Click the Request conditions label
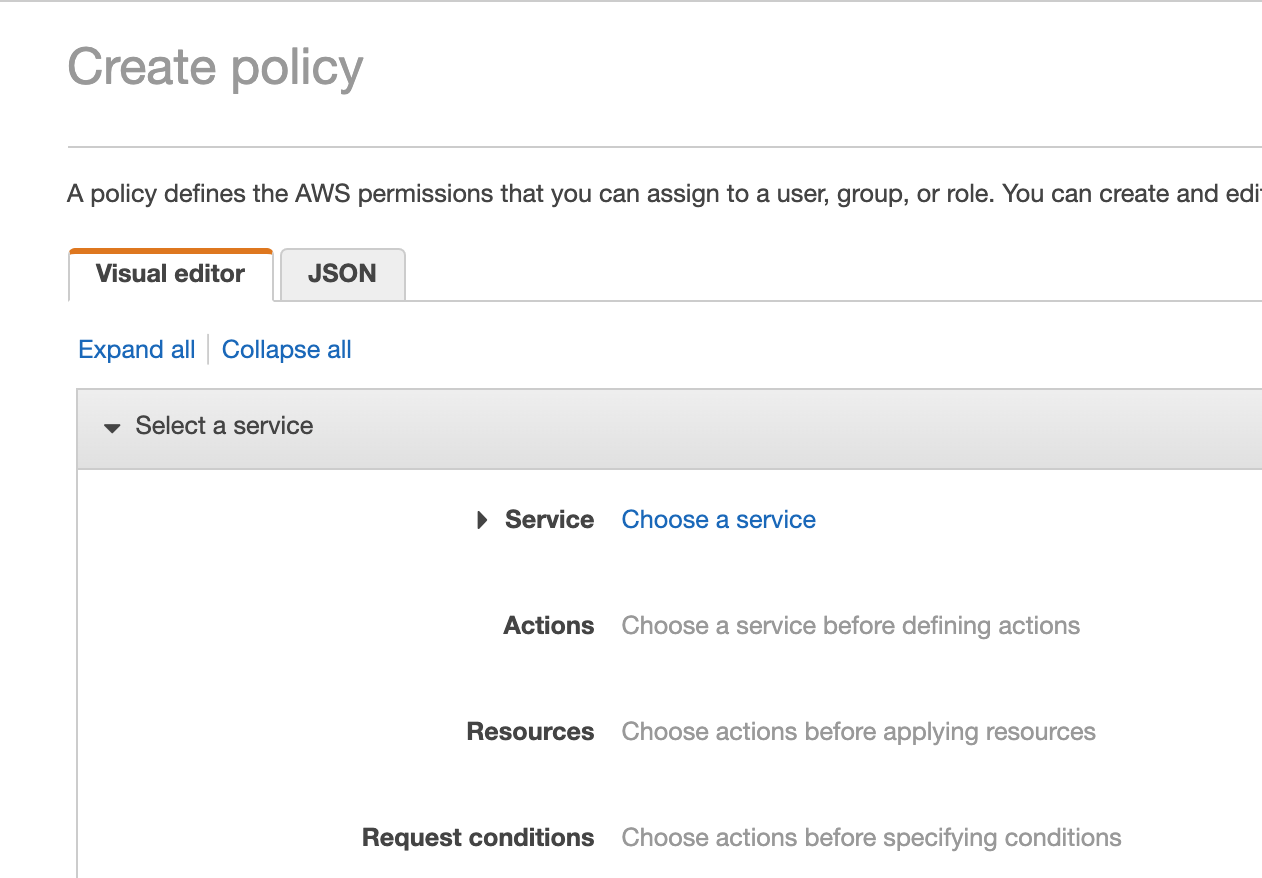 click(478, 838)
